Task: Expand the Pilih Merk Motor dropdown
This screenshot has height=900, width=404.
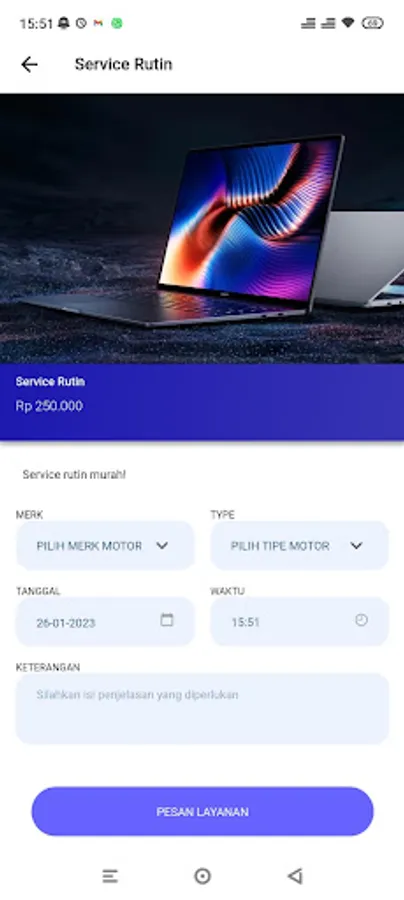Action: tap(105, 545)
